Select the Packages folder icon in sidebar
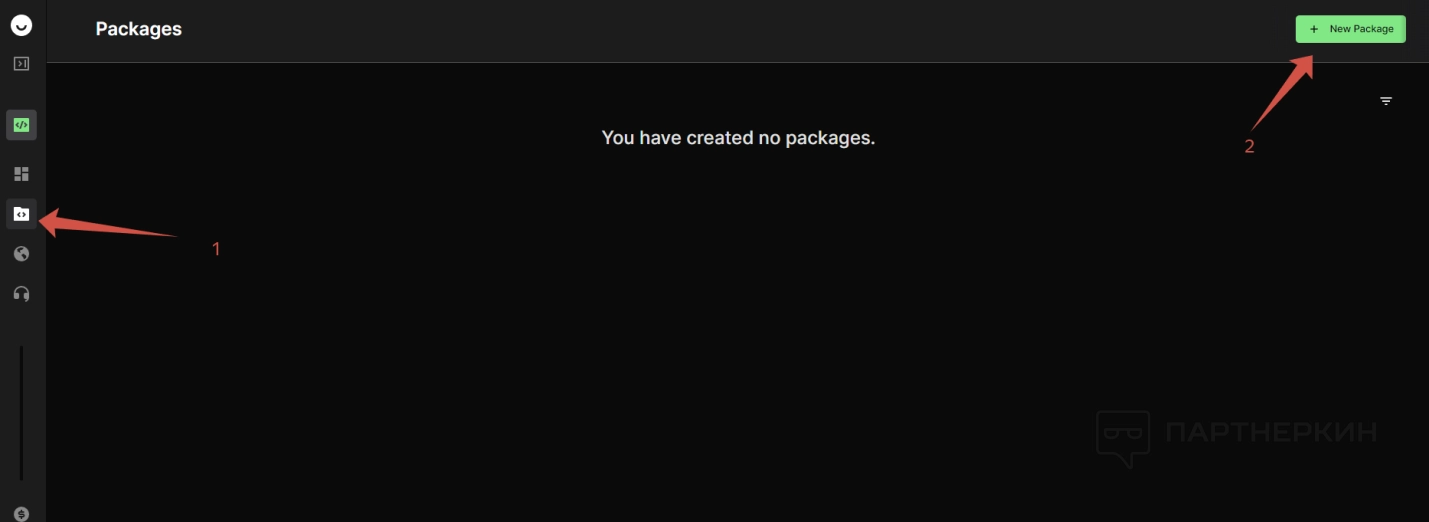The image size is (1429, 522). (21, 214)
